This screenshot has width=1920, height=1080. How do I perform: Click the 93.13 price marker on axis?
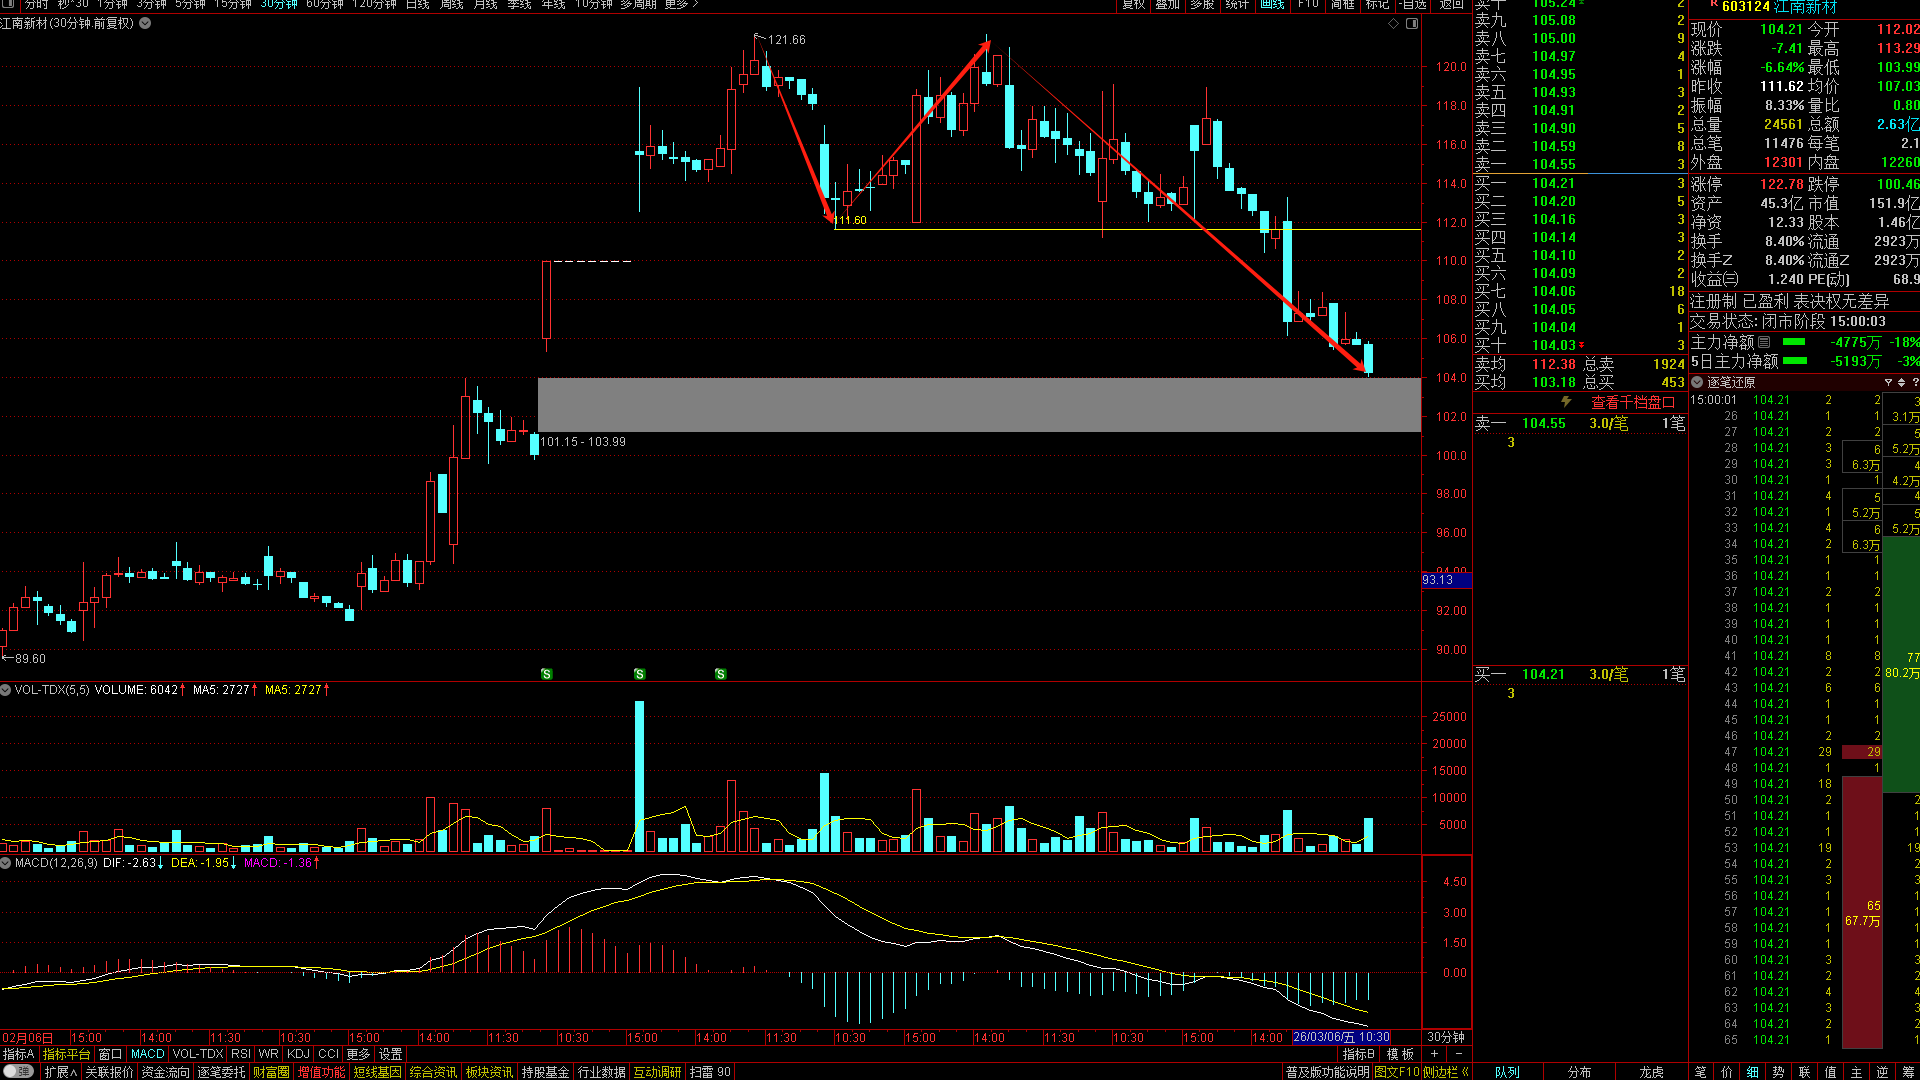(1438, 580)
